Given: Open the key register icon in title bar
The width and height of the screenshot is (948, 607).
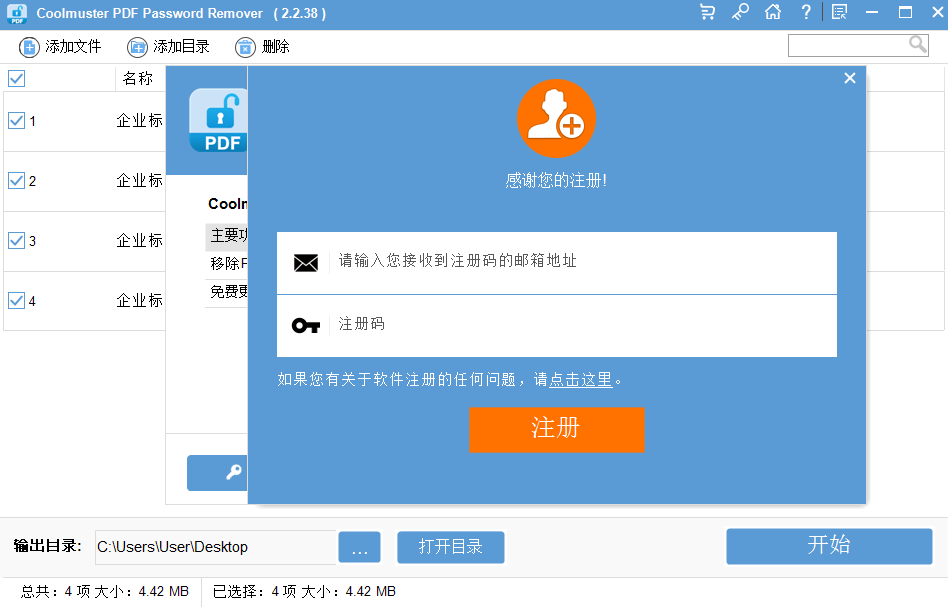Looking at the screenshot, I should click(x=740, y=13).
